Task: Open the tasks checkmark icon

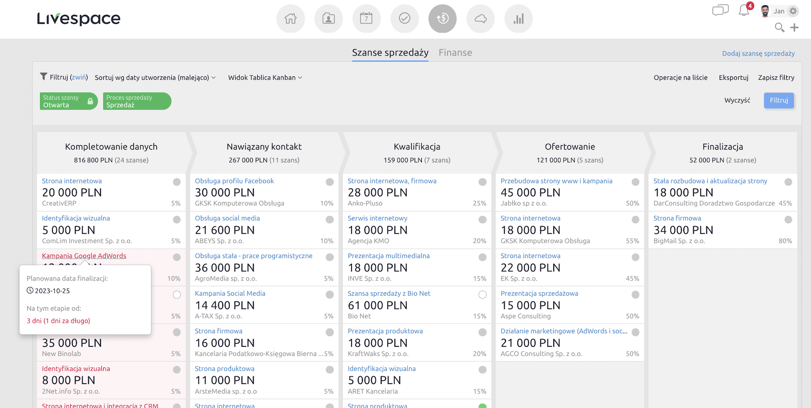Action: (x=404, y=19)
